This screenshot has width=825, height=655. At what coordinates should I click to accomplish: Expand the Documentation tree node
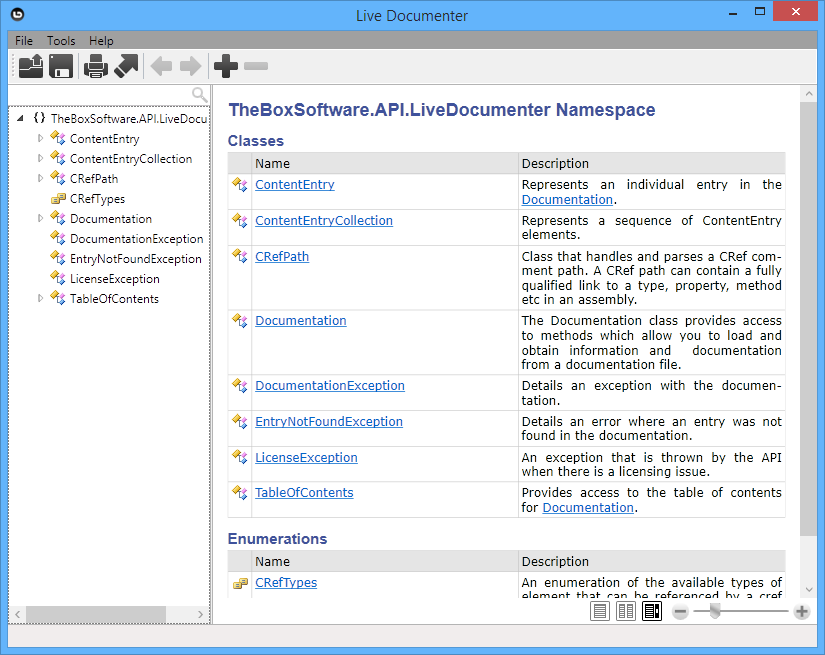[x=40, y=218]
